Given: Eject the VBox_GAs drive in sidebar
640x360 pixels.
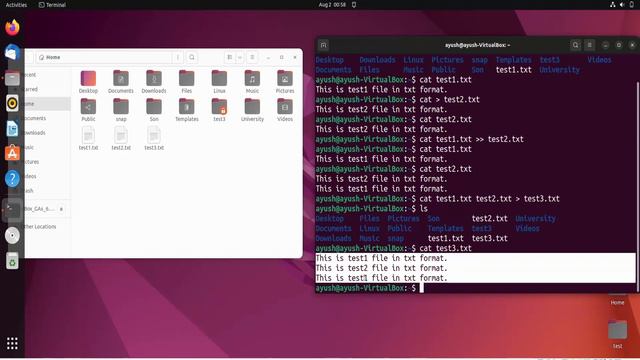Looking at the screenshot, I should [x=61, y=209].
